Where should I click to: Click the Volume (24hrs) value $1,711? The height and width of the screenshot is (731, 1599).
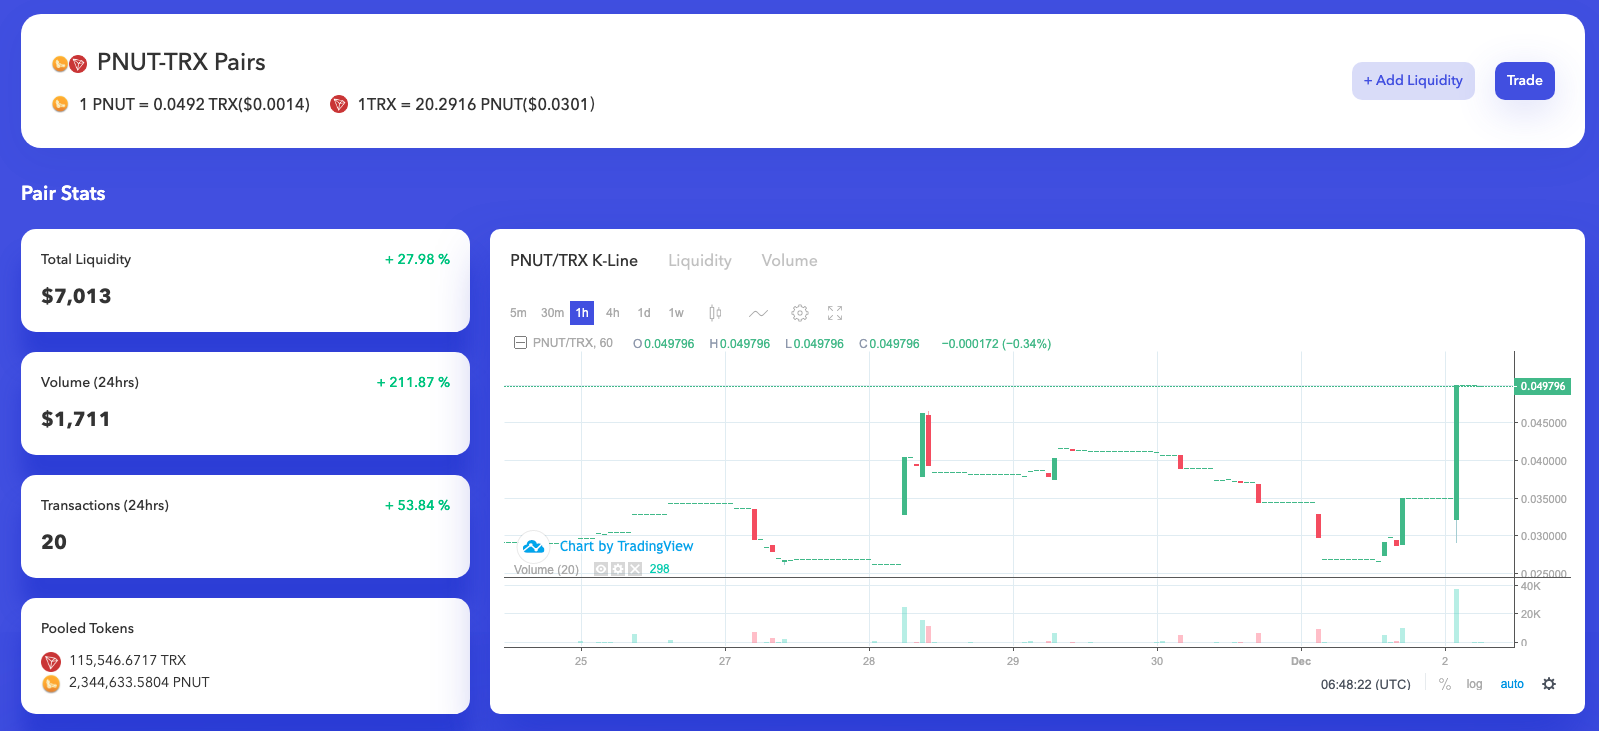click(x=75, y=419)
